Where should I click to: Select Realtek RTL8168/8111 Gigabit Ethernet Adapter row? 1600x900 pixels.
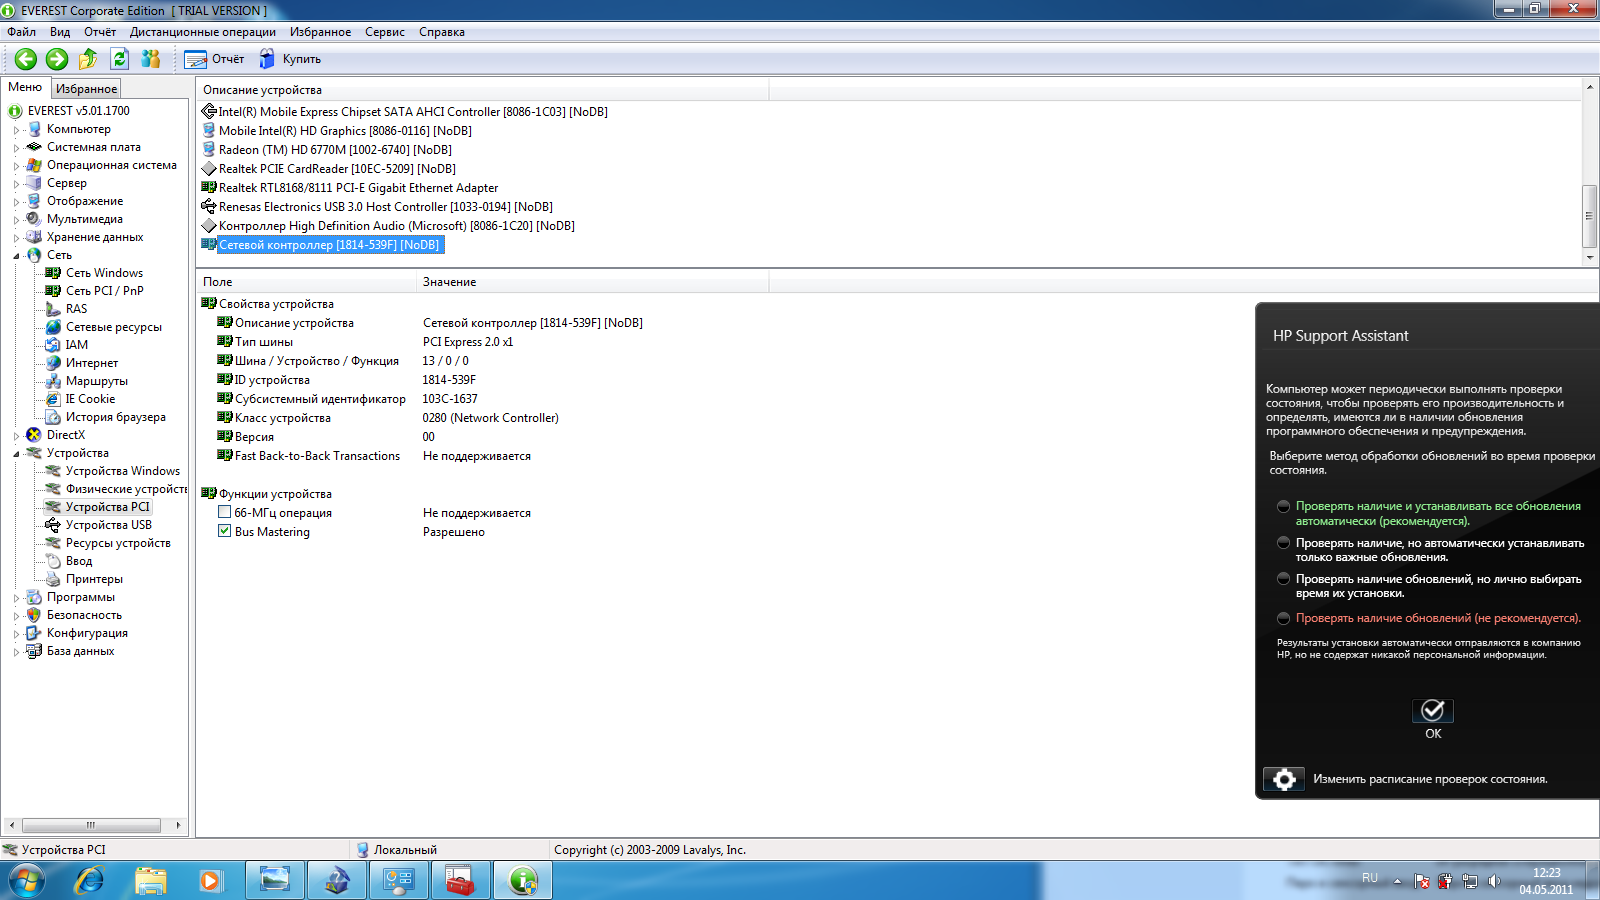coord(358,188)
